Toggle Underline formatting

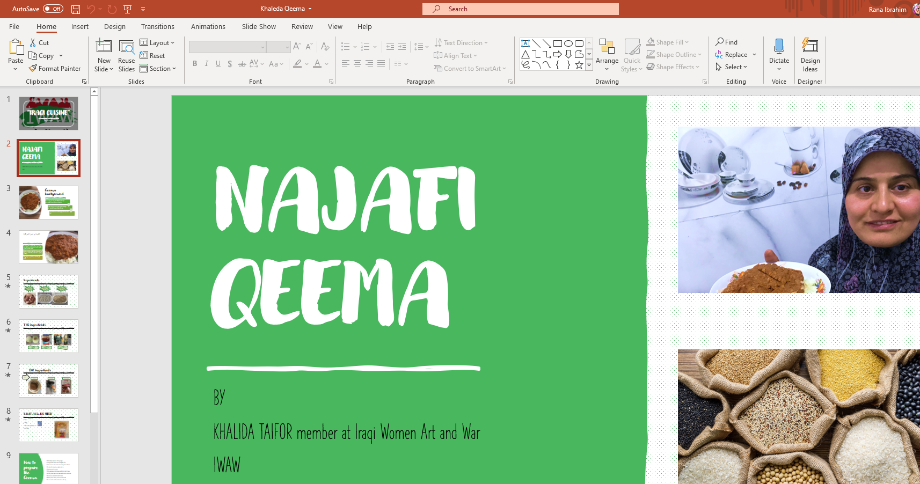tap(218, 64)
